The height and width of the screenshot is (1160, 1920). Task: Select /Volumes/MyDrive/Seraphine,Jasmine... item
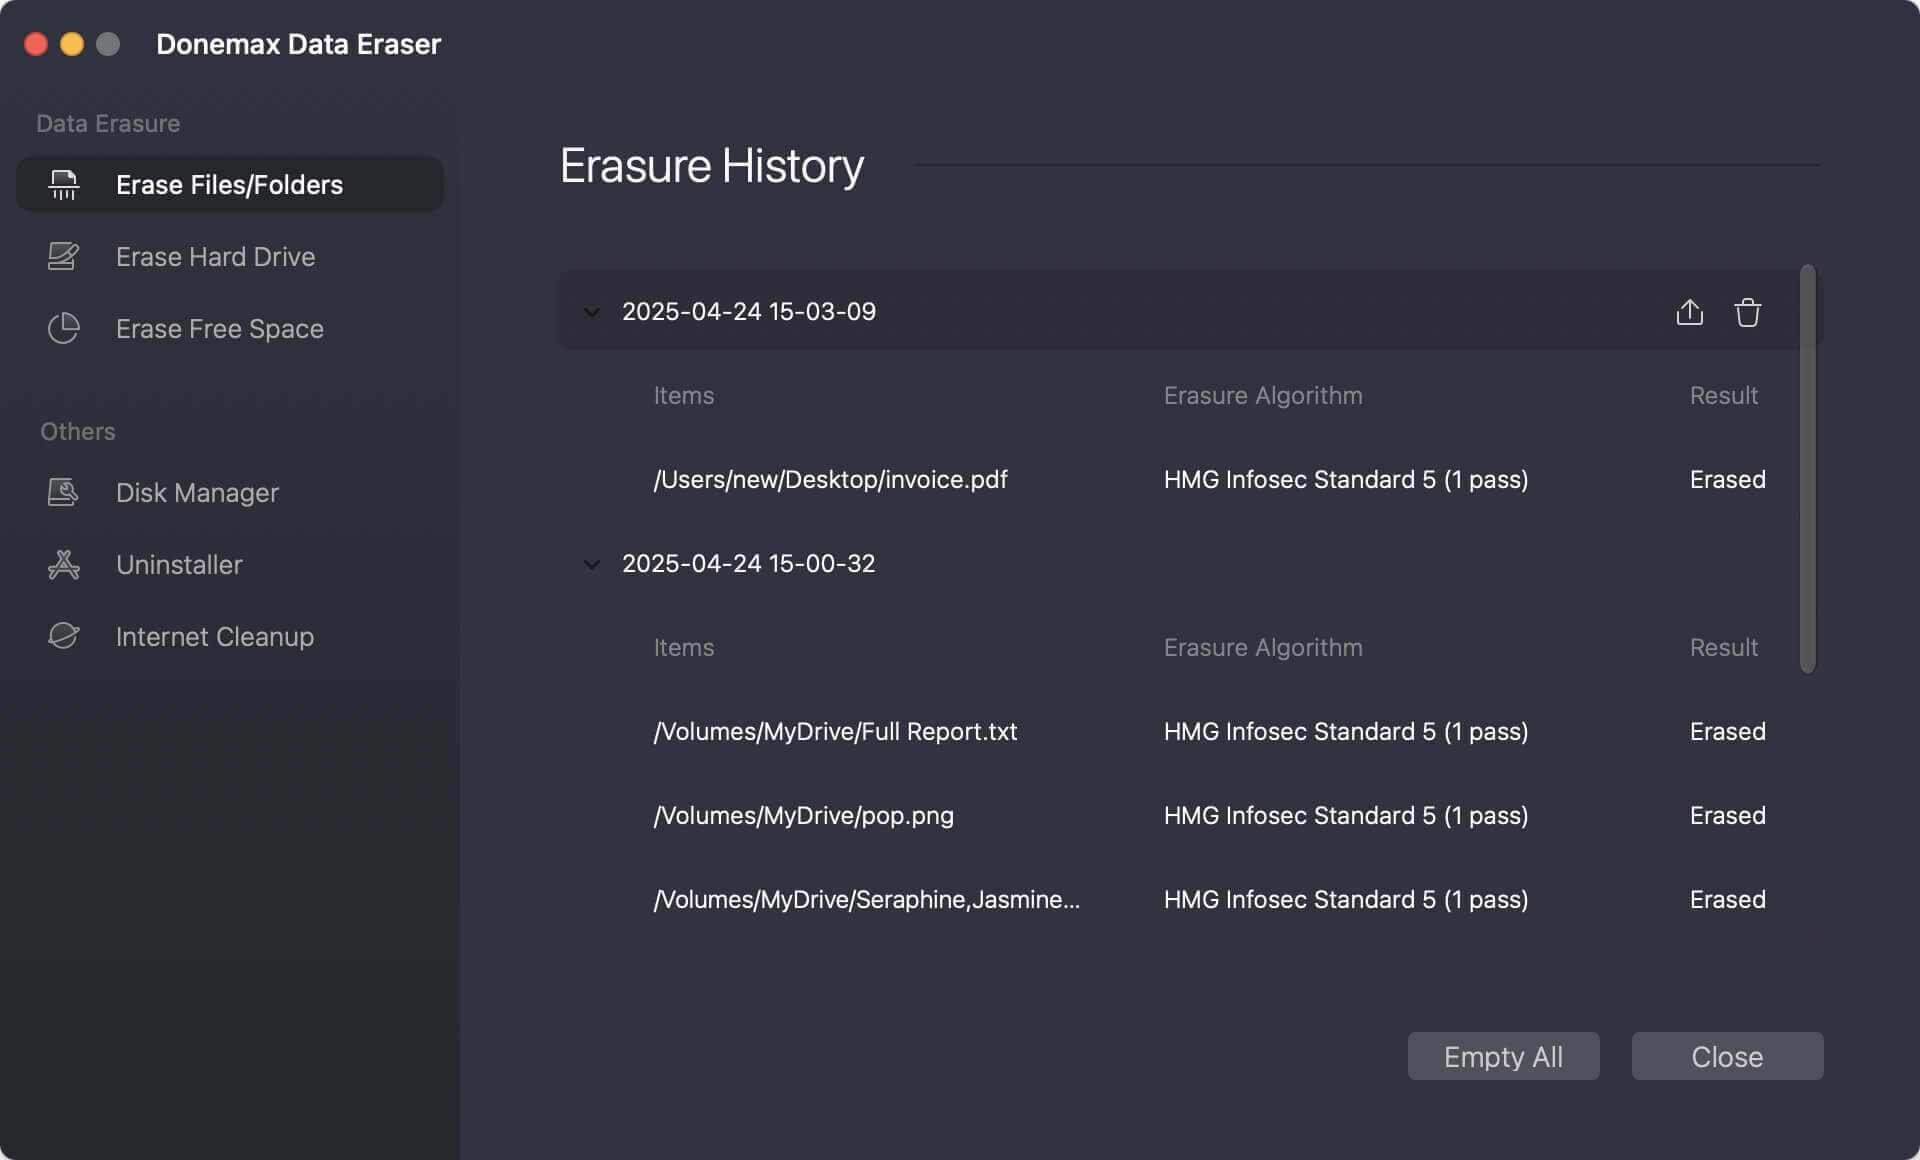tap(867, 900)
